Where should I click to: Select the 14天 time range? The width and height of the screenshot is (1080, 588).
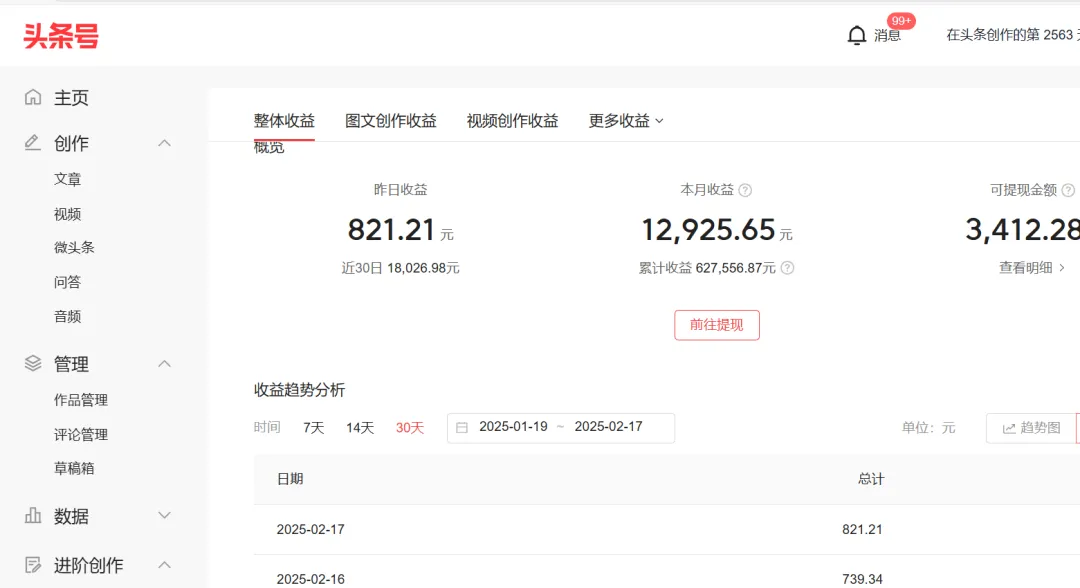tap(359, 427)
